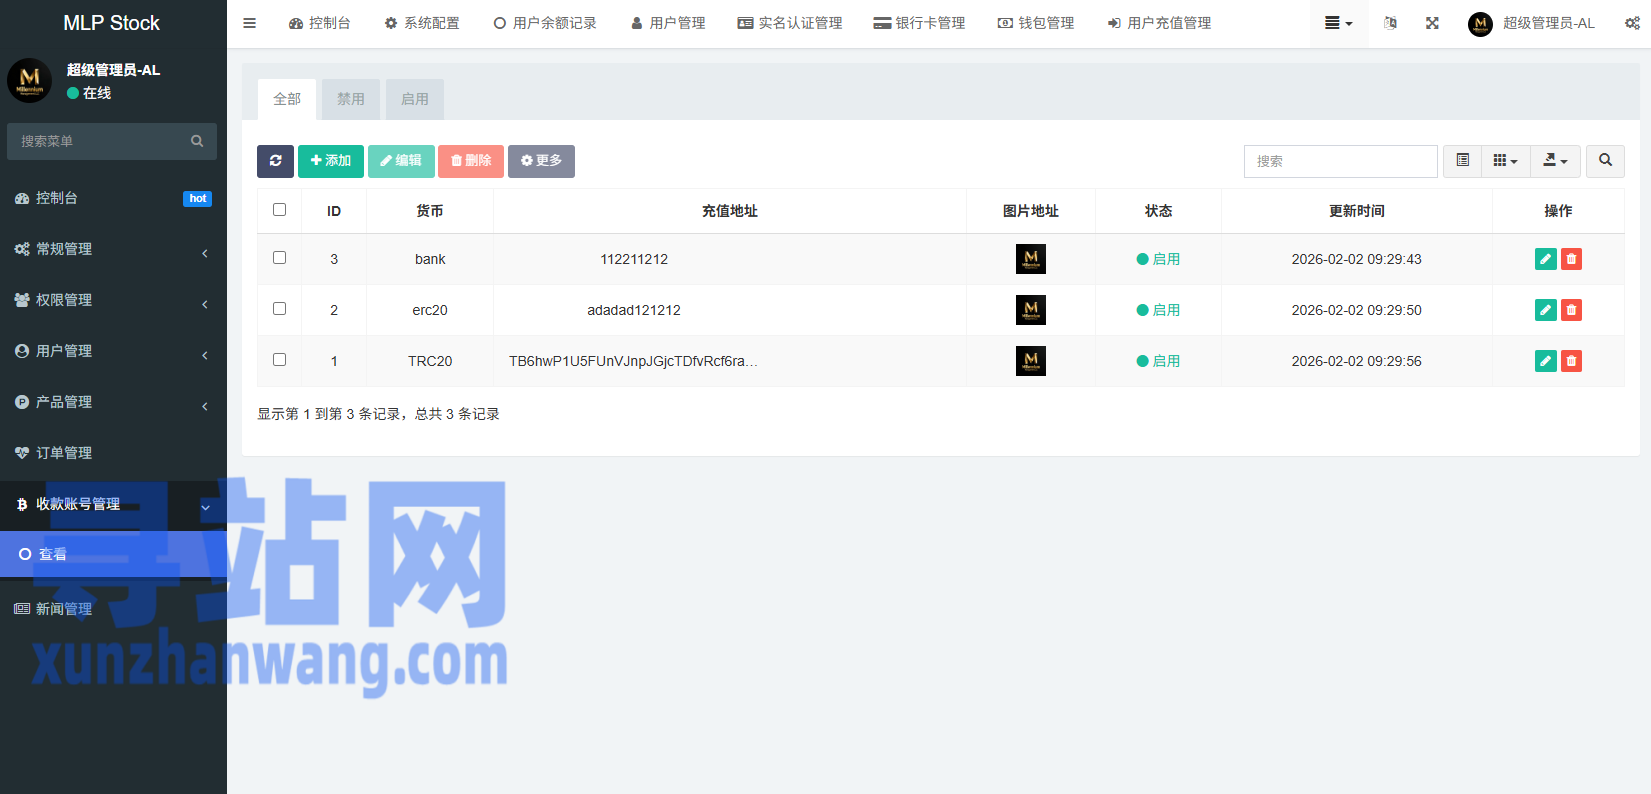Toggle table card view icon
This screenshot has width=1651, height=794.
(x=1462, y=161)
